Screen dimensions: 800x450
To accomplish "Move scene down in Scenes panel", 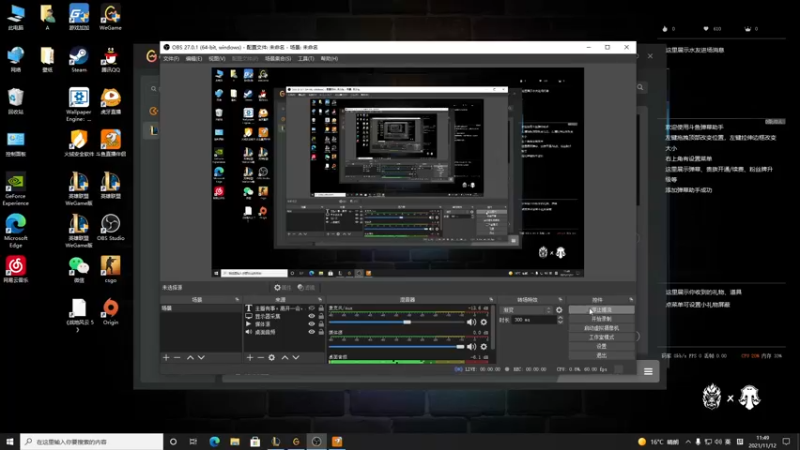I will (x=201, y=358).
